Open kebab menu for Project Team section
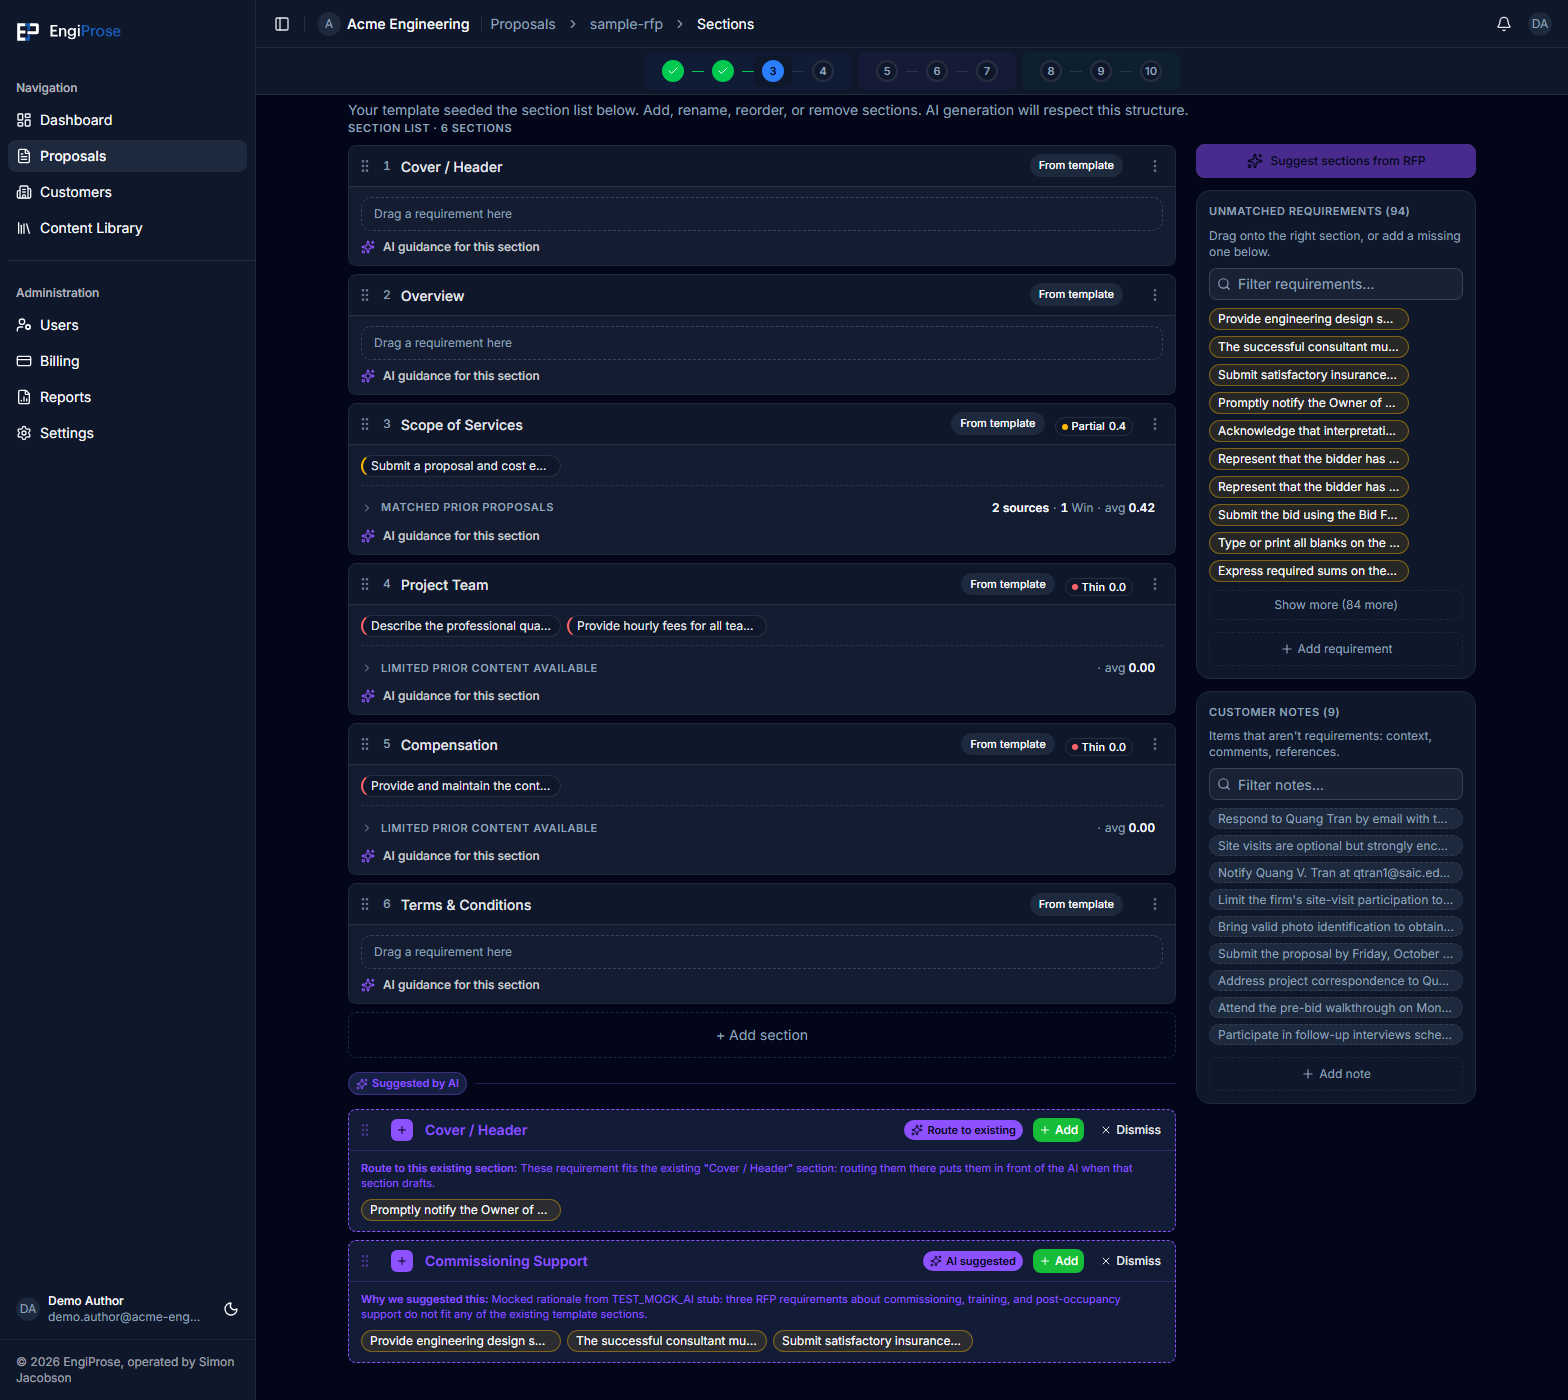The width and height of the screenshot is (1568, 1400). [x=1155, y=584]
